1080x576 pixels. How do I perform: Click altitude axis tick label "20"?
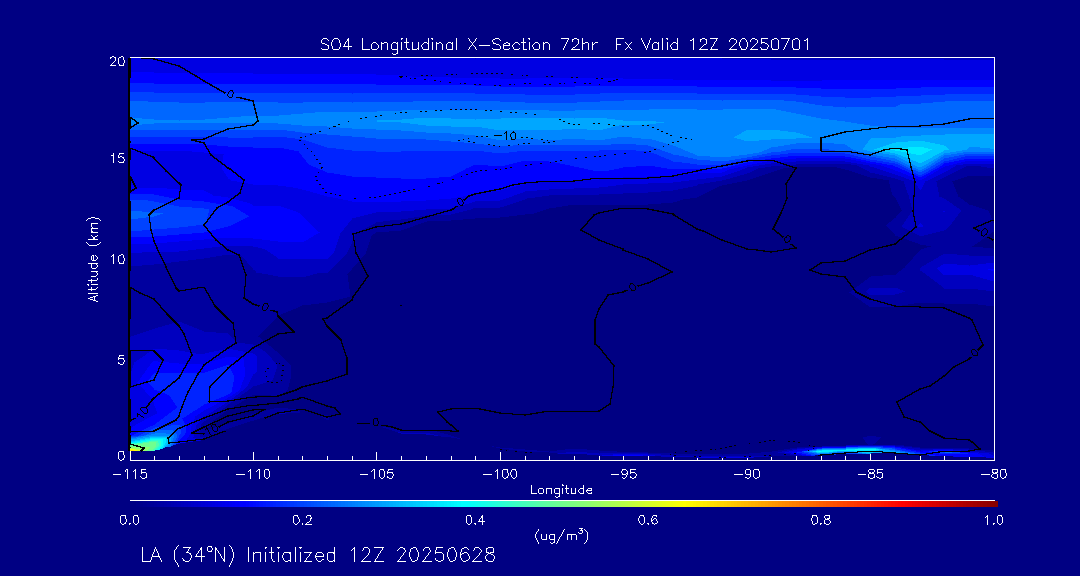pos(117,61)
